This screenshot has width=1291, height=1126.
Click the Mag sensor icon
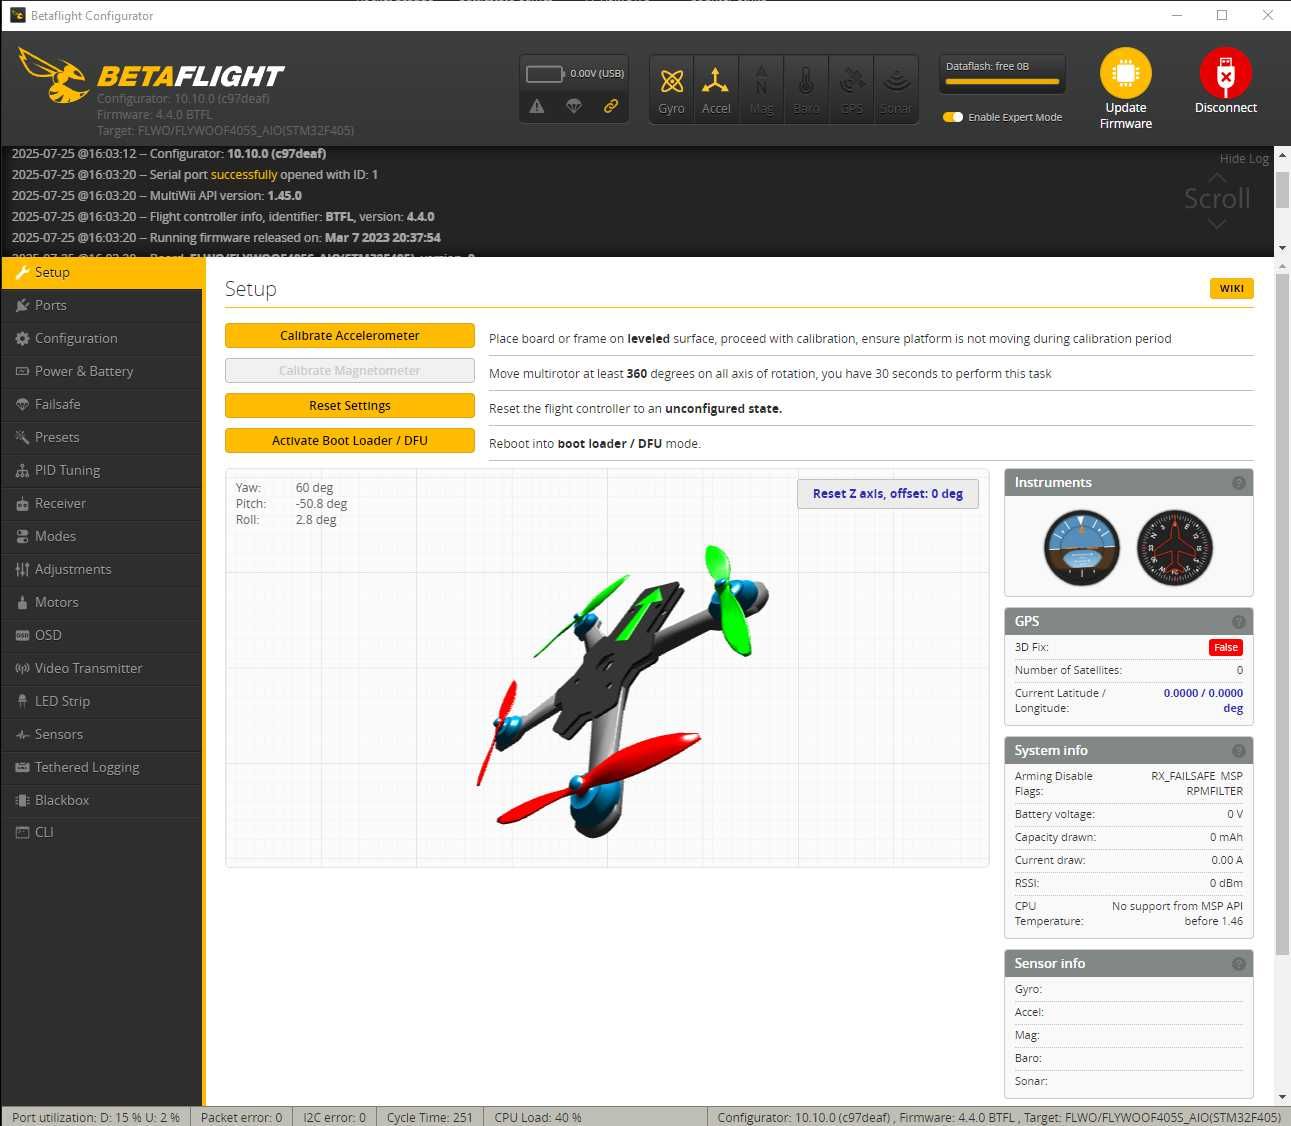(761, 89)
